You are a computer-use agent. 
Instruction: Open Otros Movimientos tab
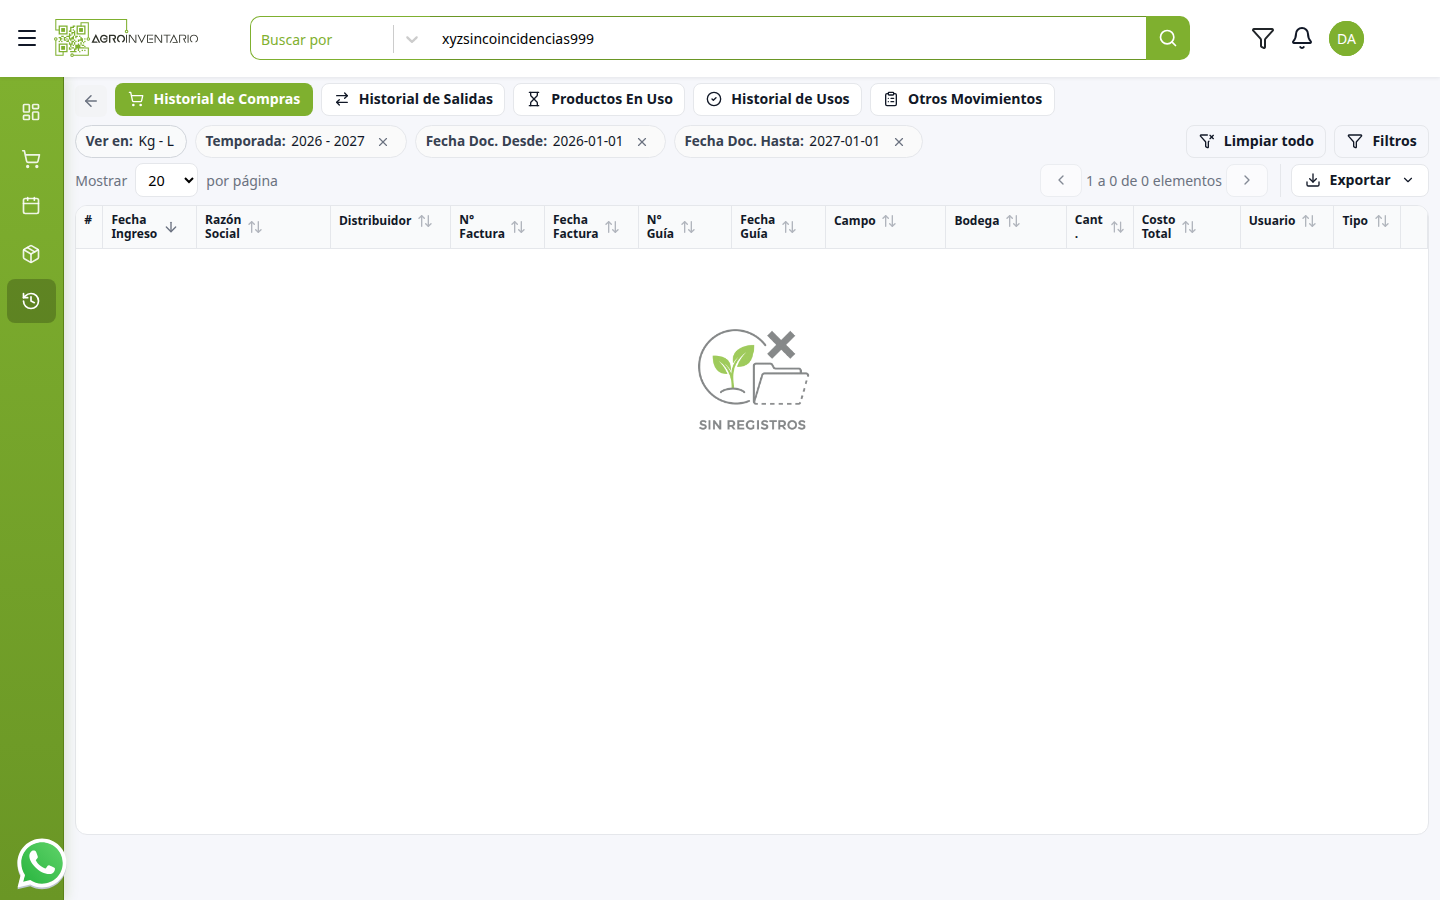962,99
